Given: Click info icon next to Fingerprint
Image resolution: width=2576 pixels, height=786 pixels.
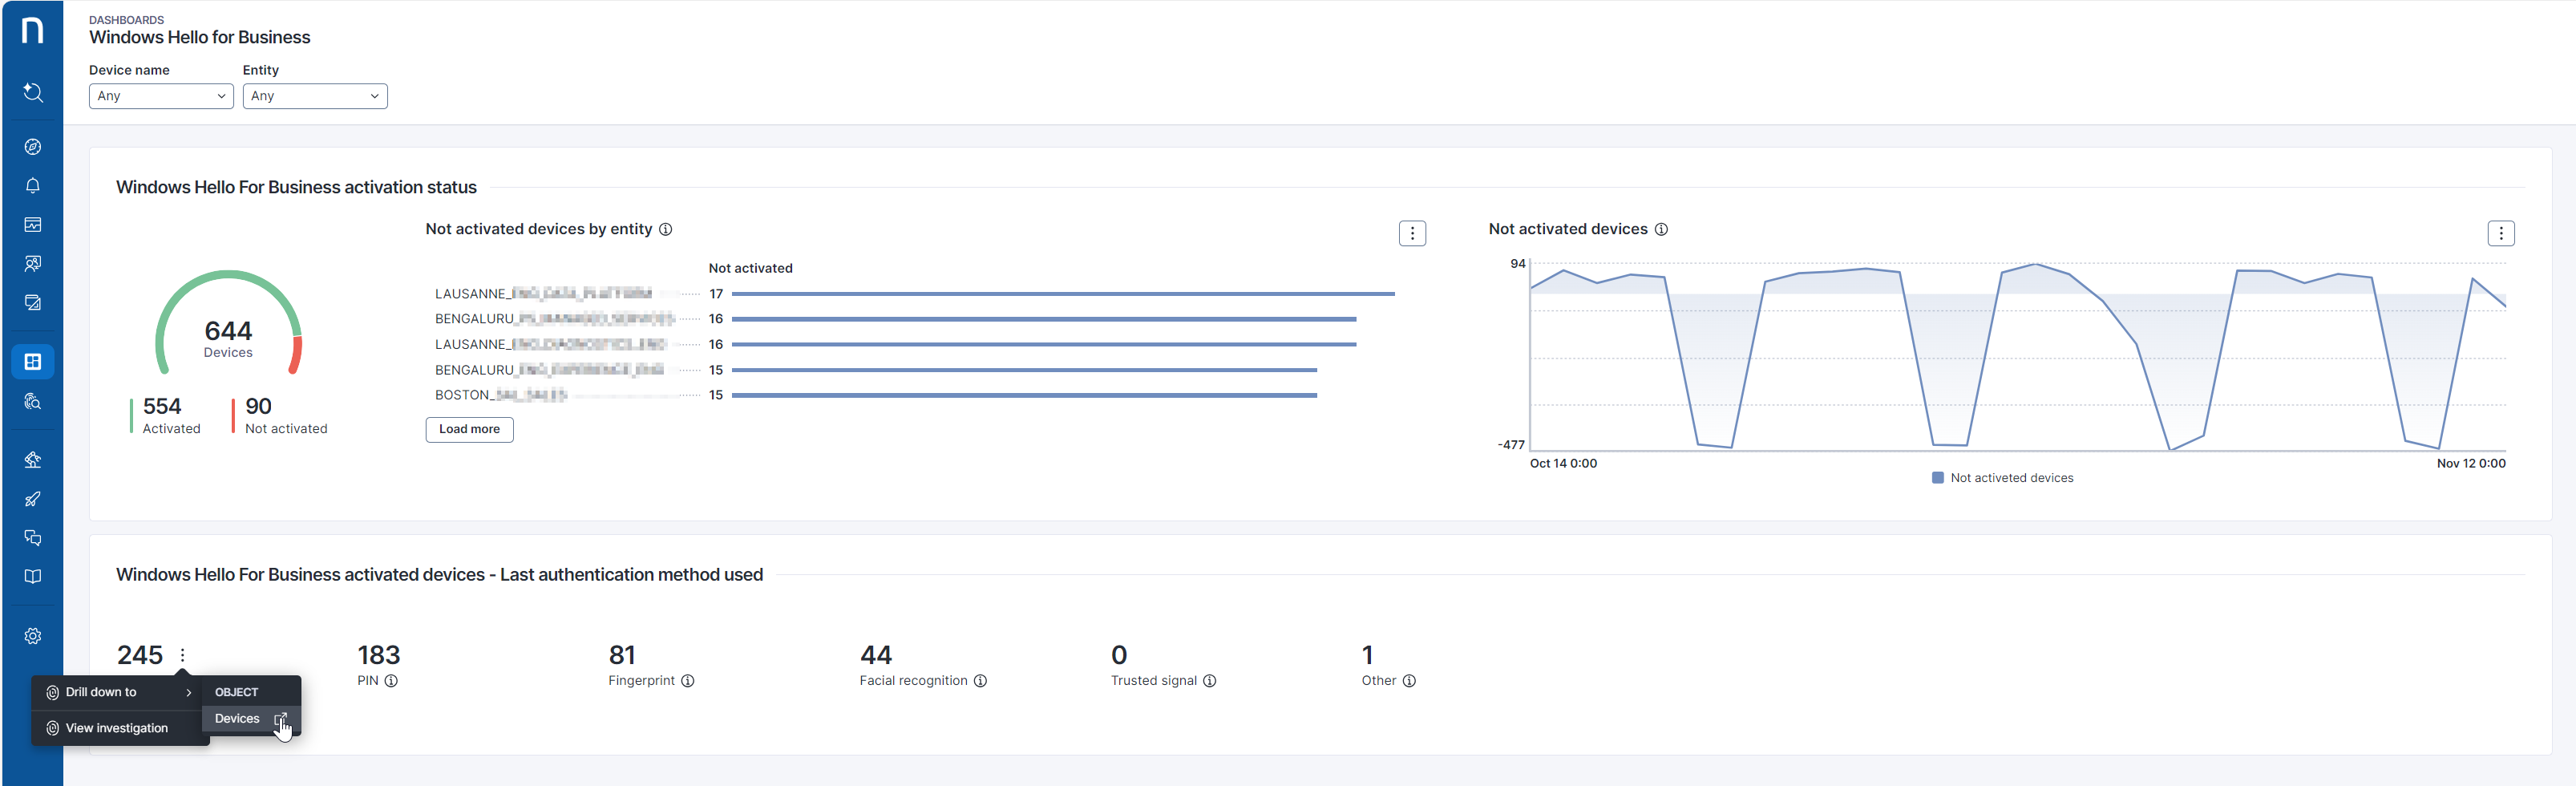Looking at the screenshot, I should [688, 681].
